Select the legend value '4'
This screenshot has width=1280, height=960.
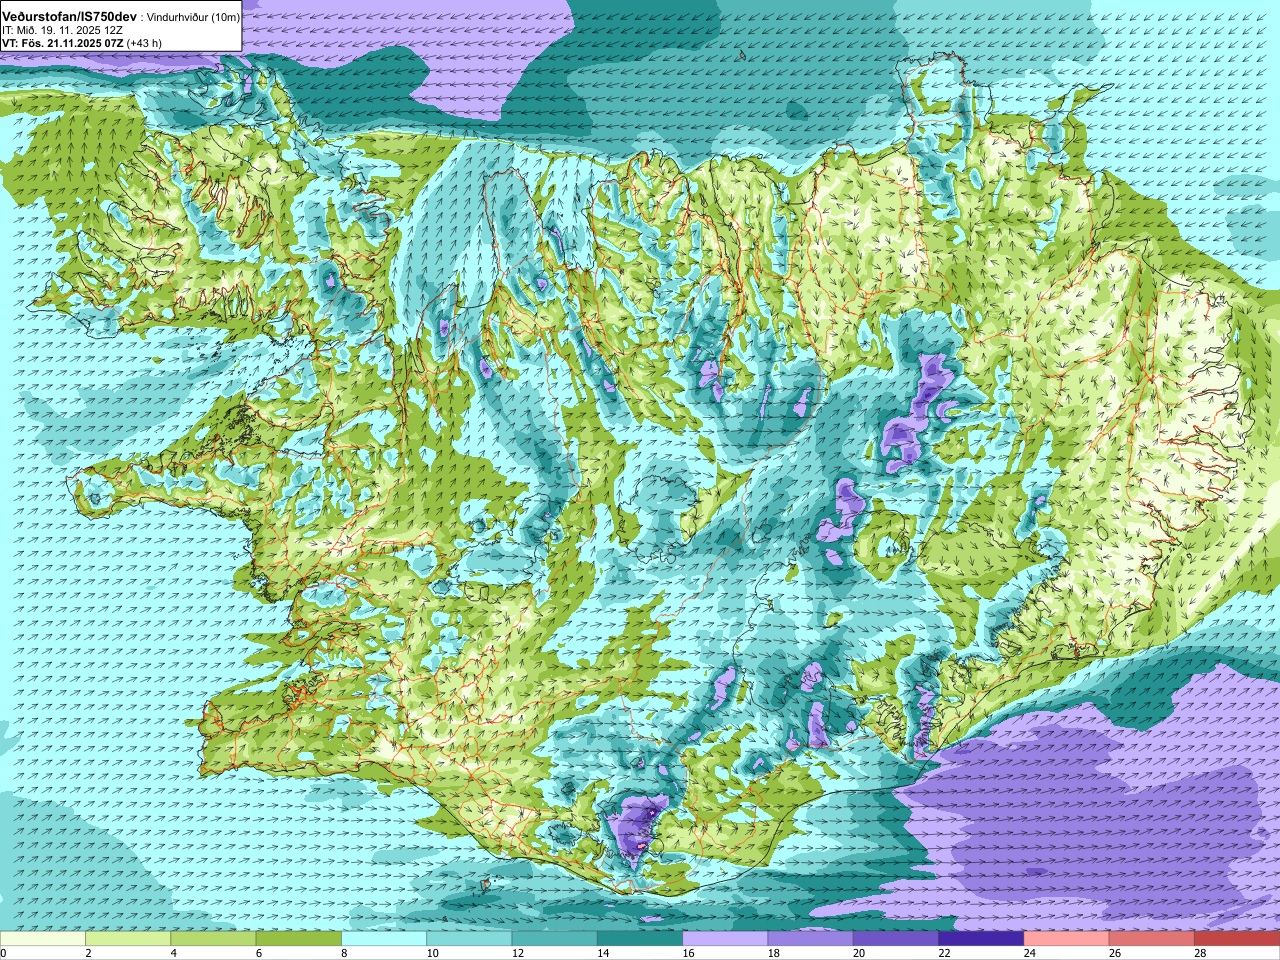[x=173, y=953]
